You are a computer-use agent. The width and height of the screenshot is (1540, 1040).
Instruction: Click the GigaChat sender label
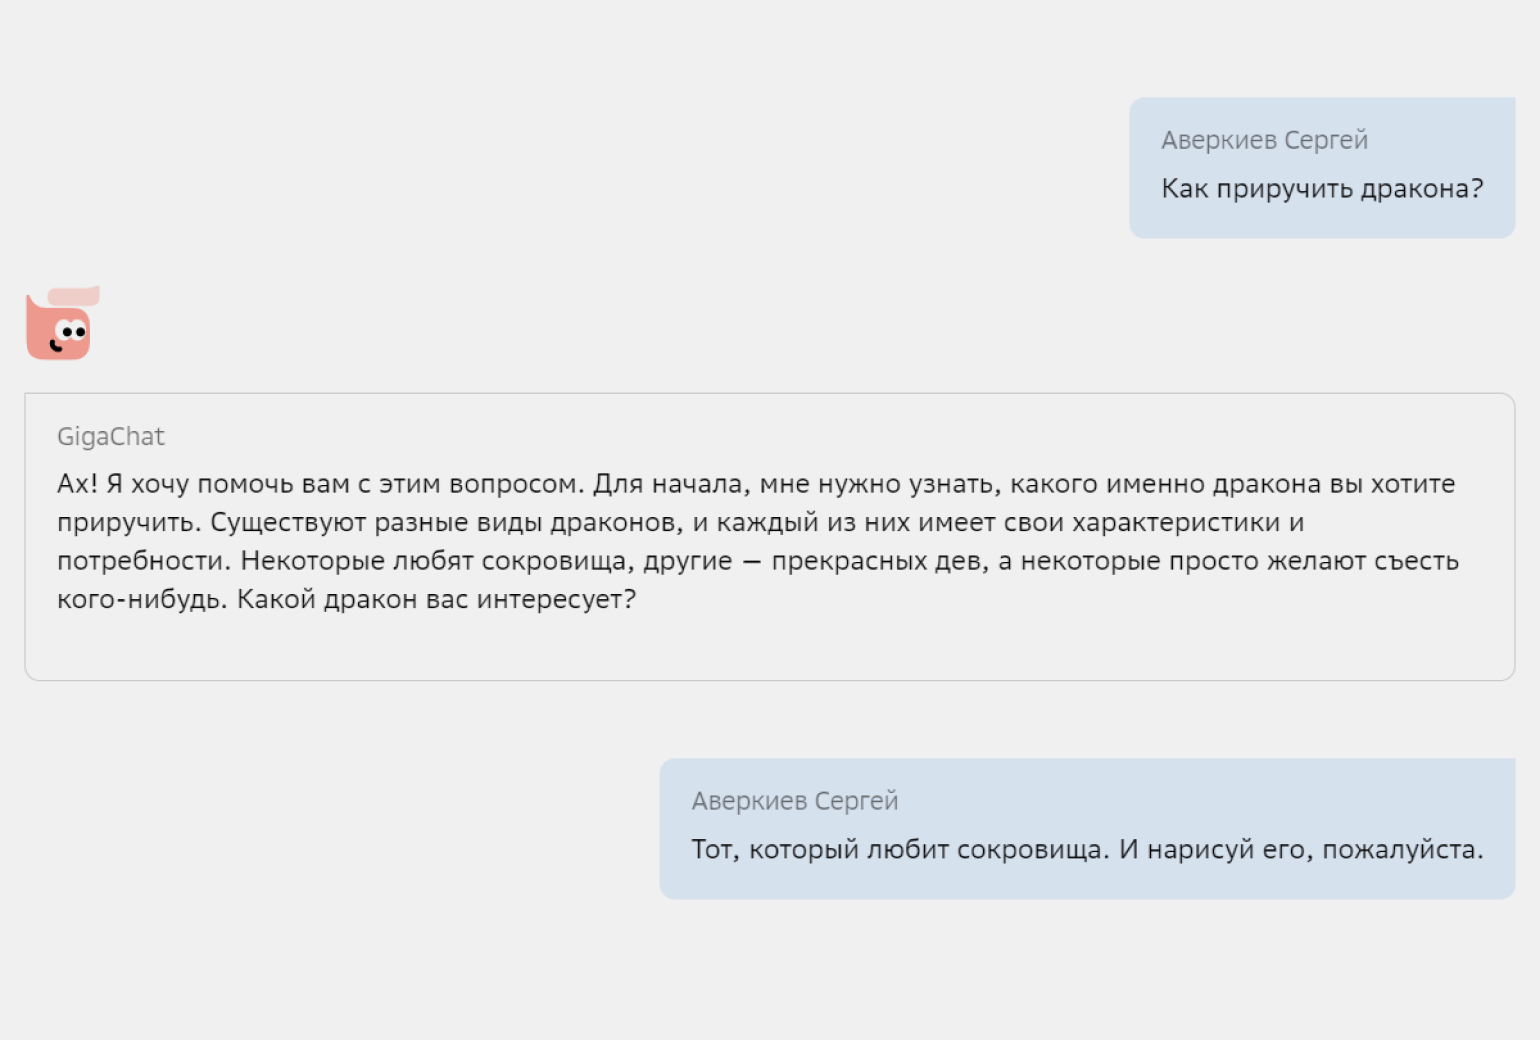(110, 436)
